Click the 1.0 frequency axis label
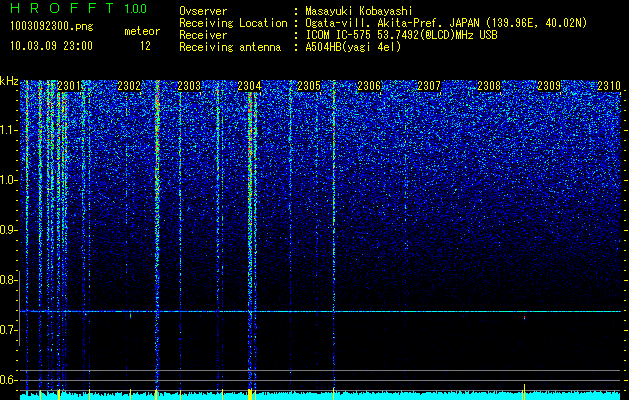The image size is (629, 400). (8, 180)
